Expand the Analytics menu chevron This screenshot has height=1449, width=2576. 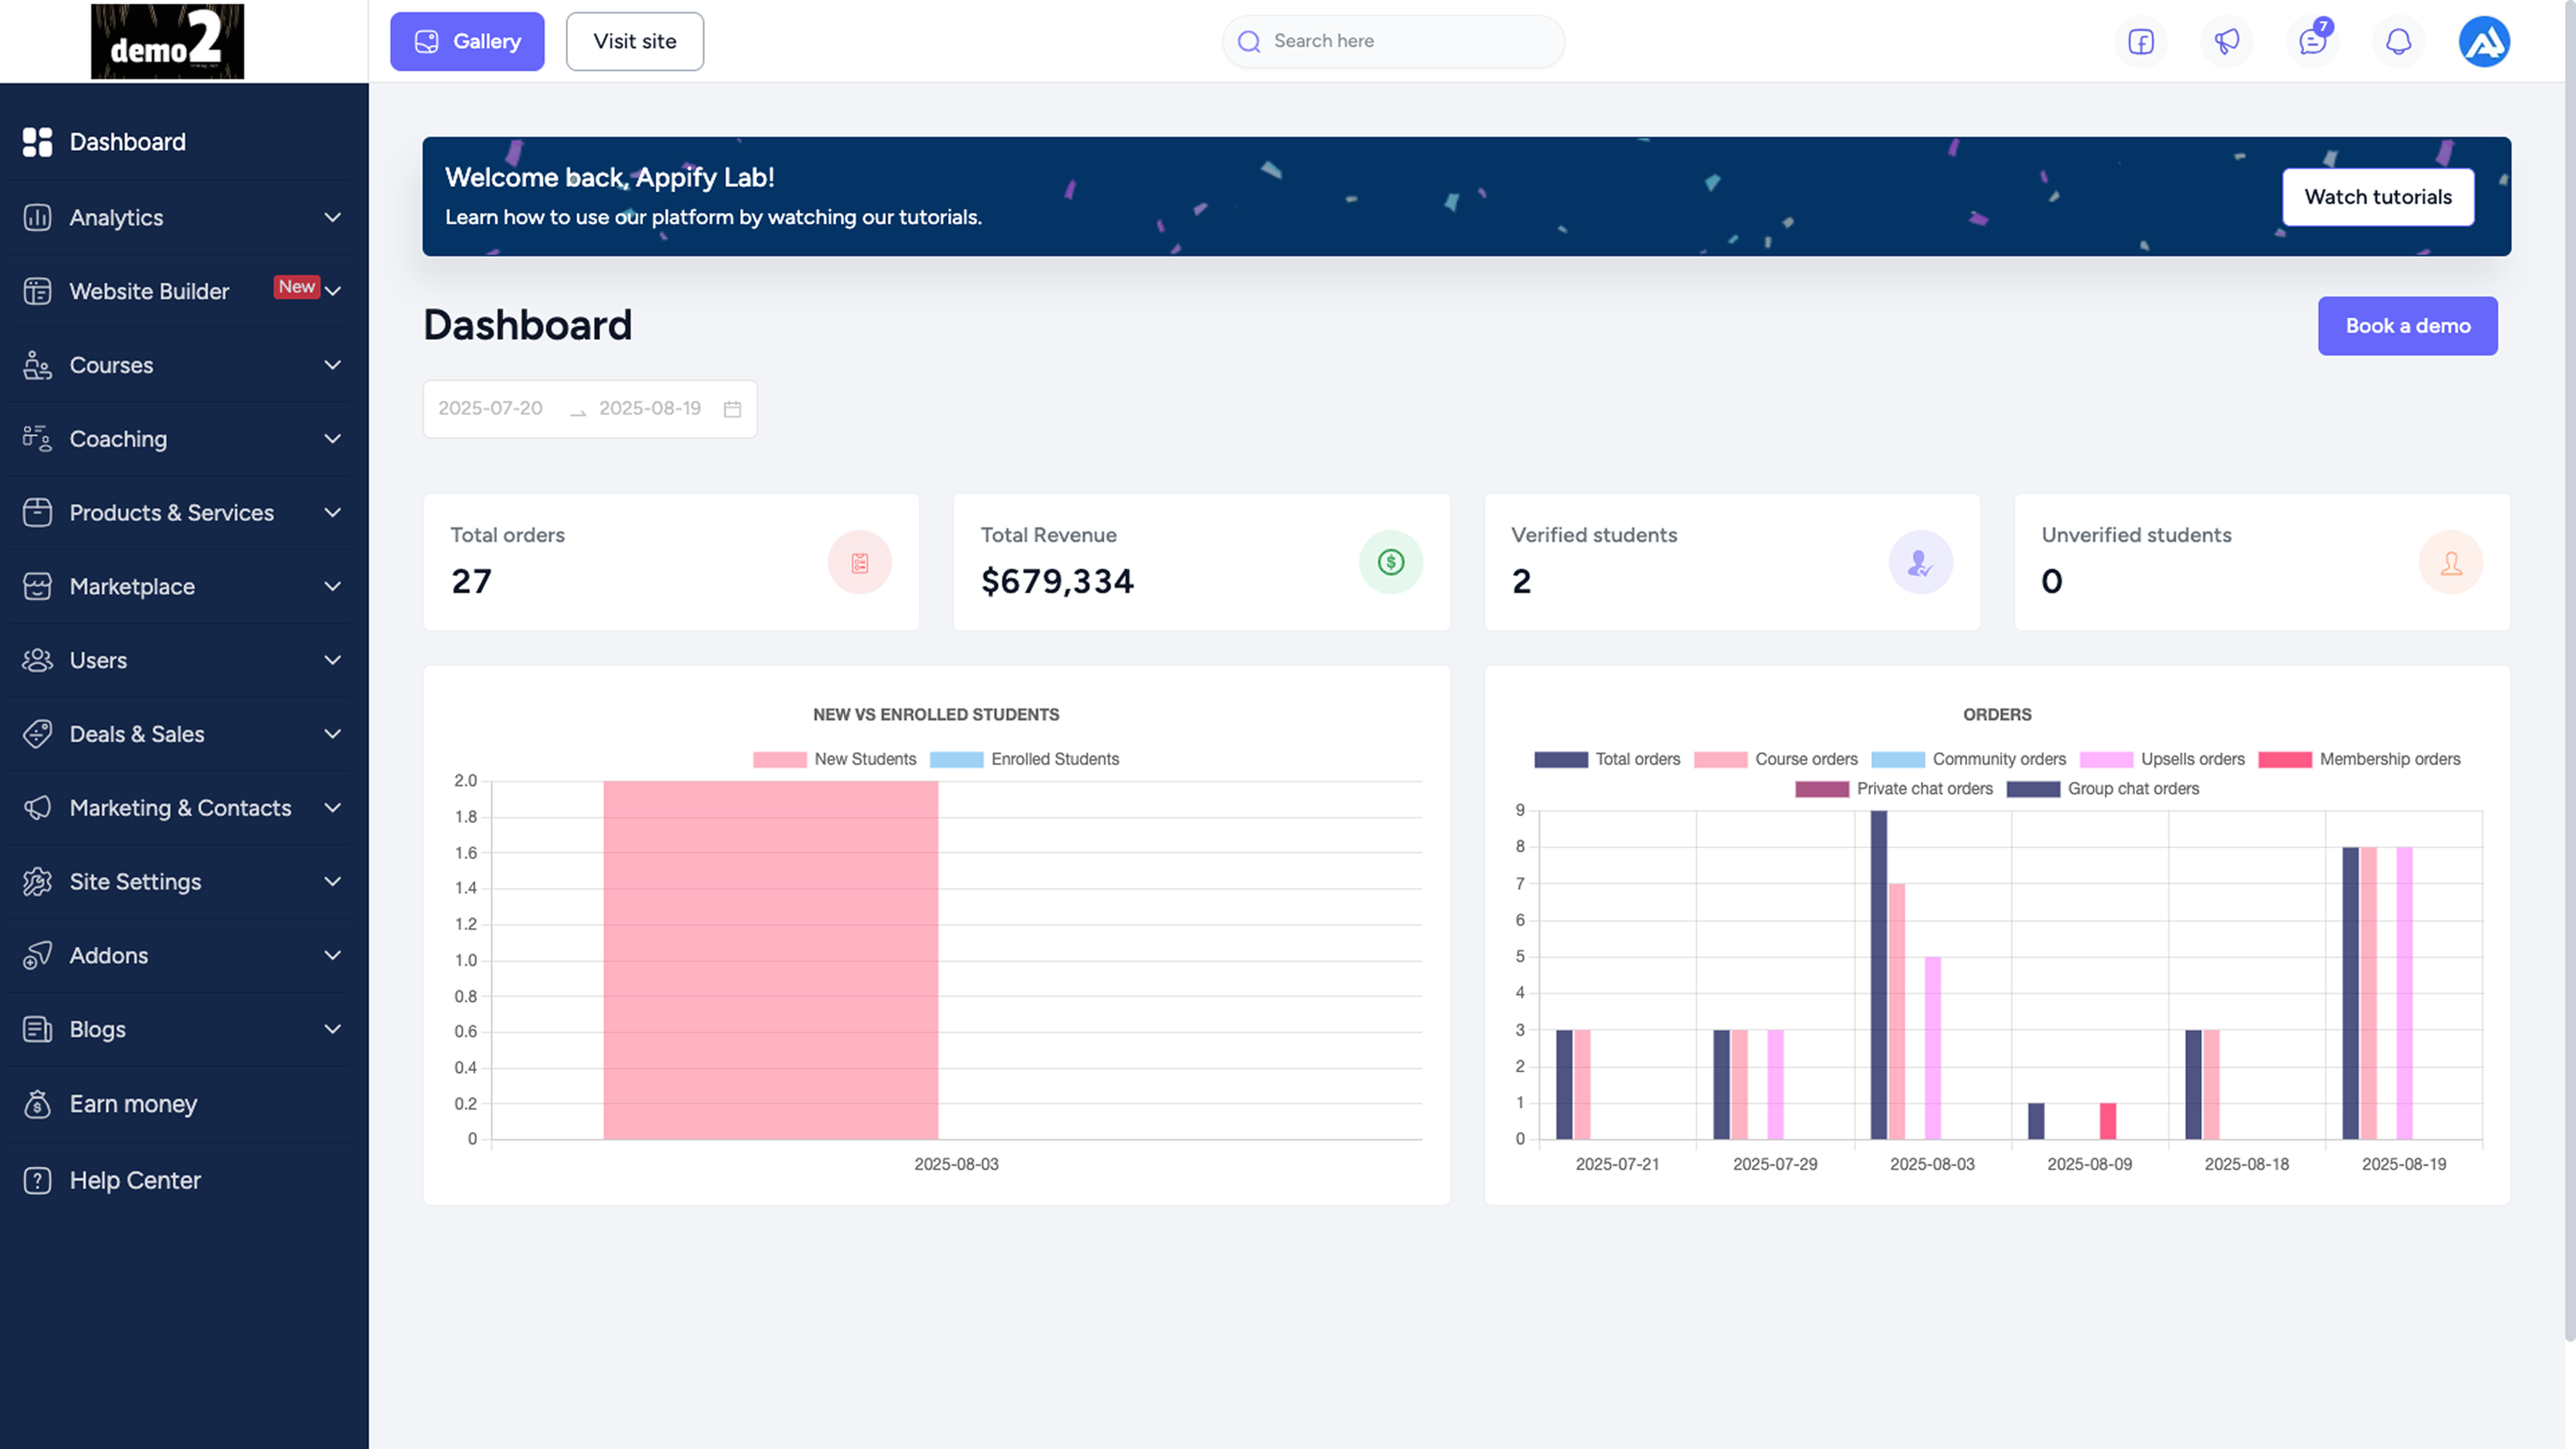click(333, 217)
